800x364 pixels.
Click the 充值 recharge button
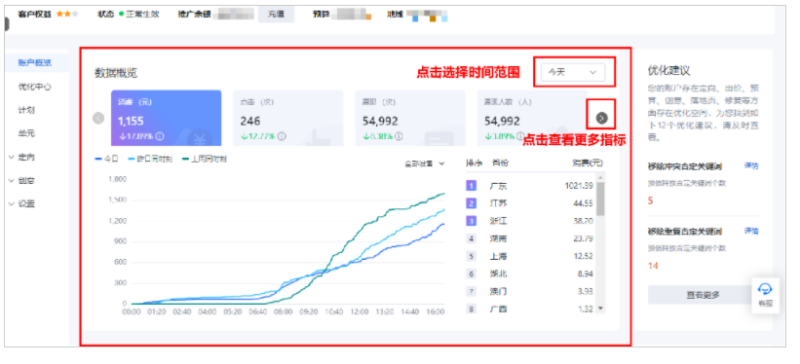(276, 14)
